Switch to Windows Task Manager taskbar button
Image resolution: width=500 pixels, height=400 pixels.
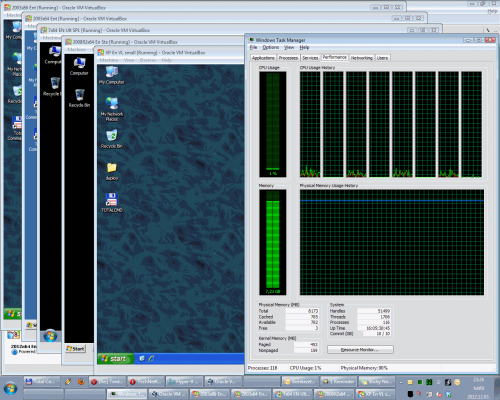click(127, 394)
